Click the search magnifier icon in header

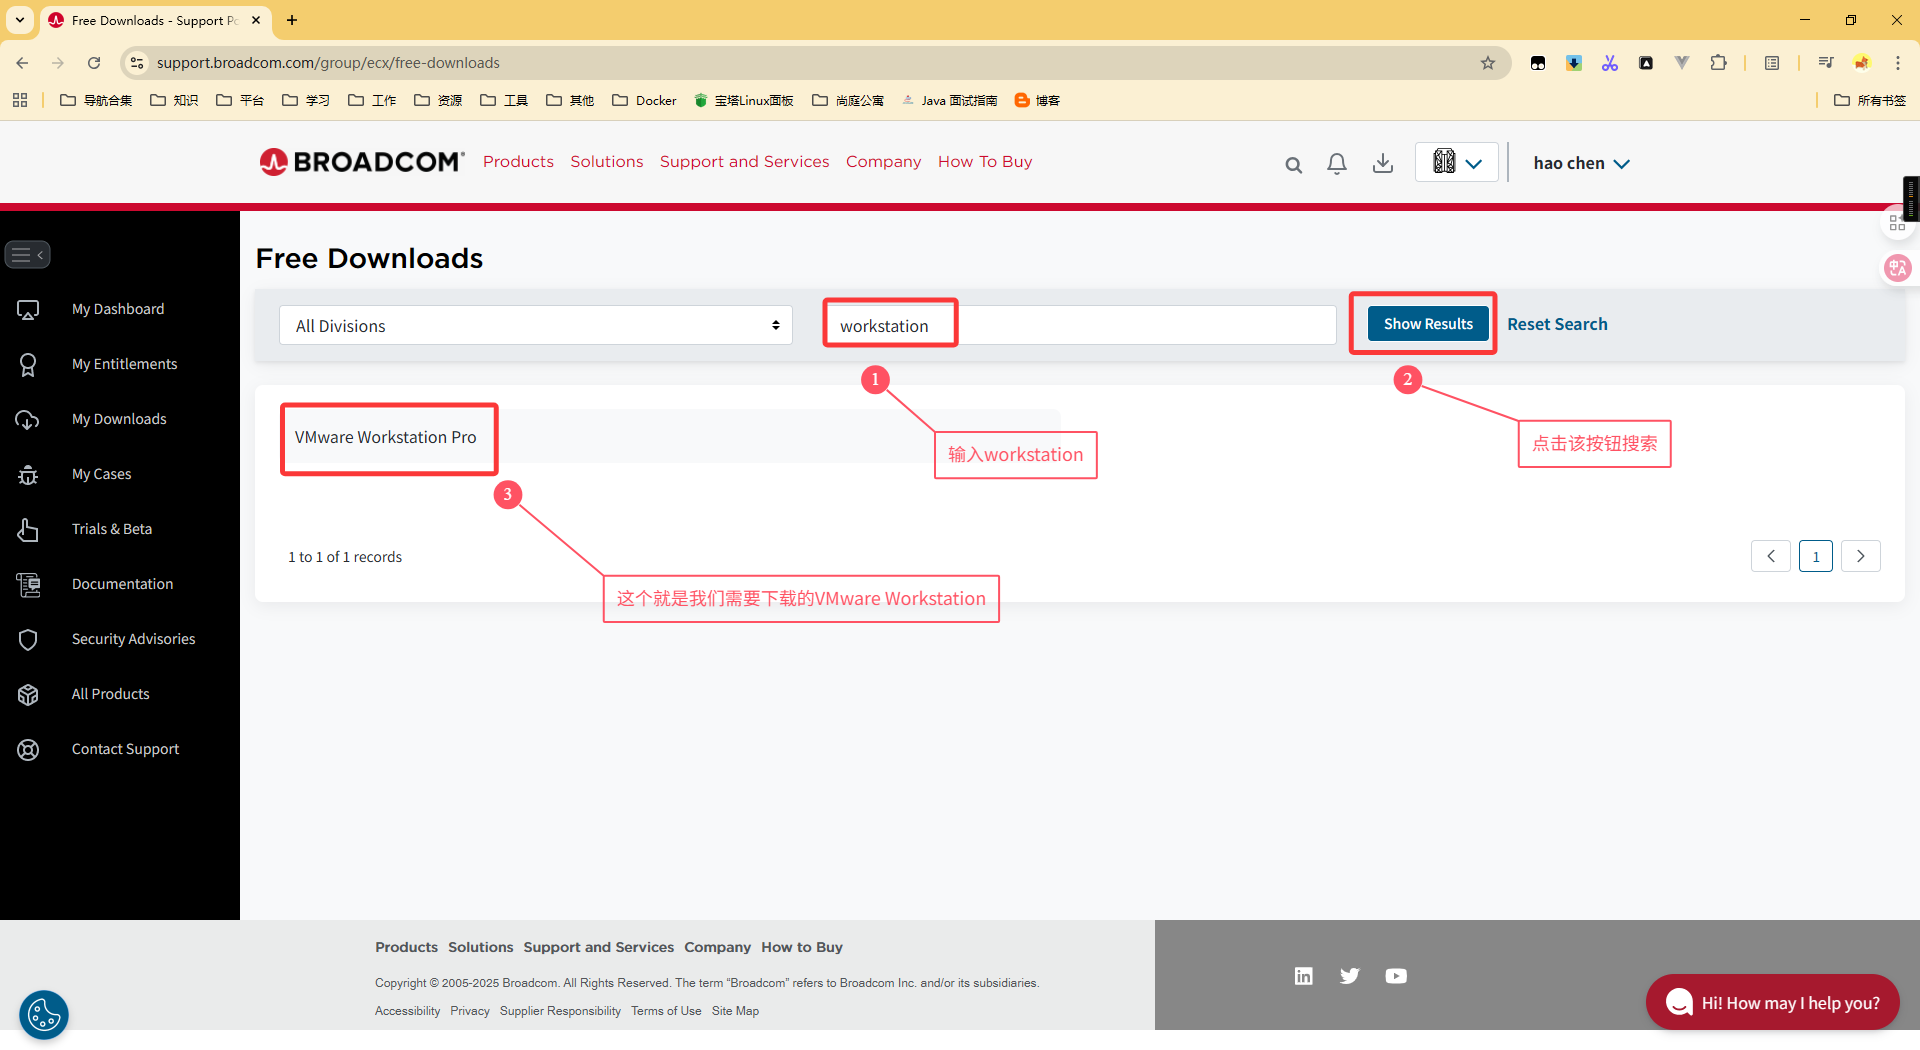pos(1293,165)
